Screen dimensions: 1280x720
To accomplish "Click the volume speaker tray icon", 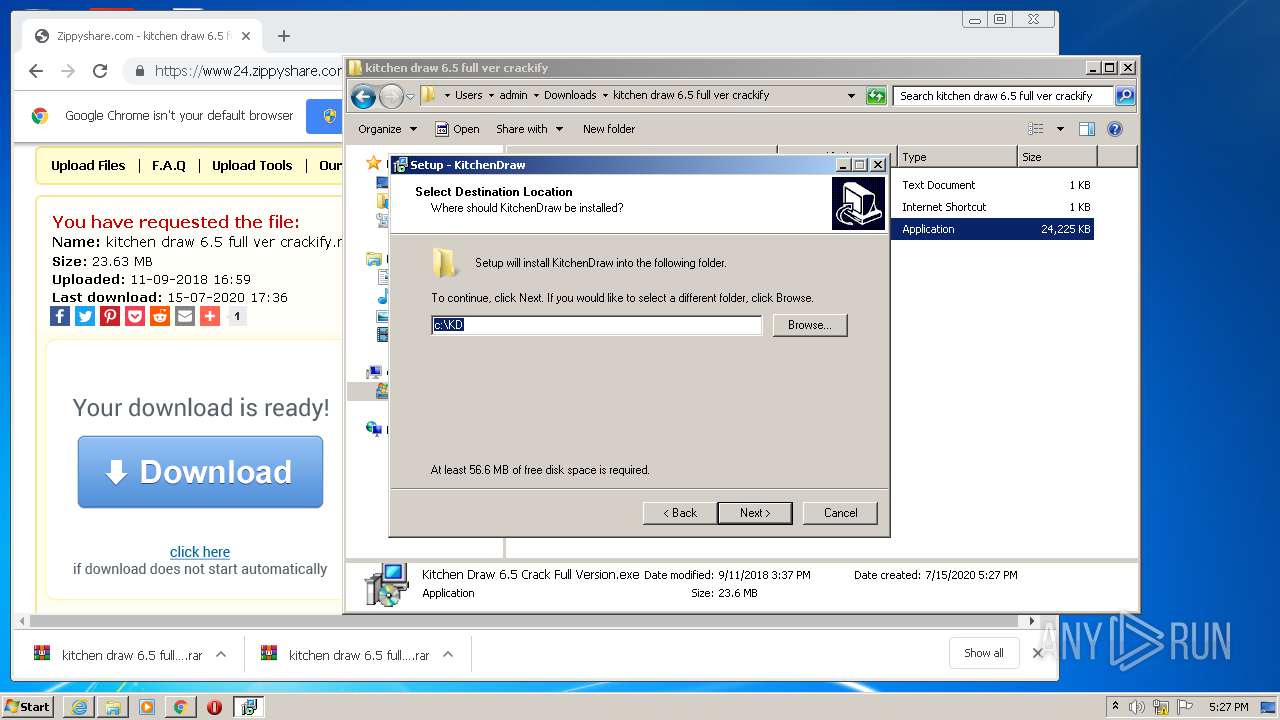I will [1137, 707].
